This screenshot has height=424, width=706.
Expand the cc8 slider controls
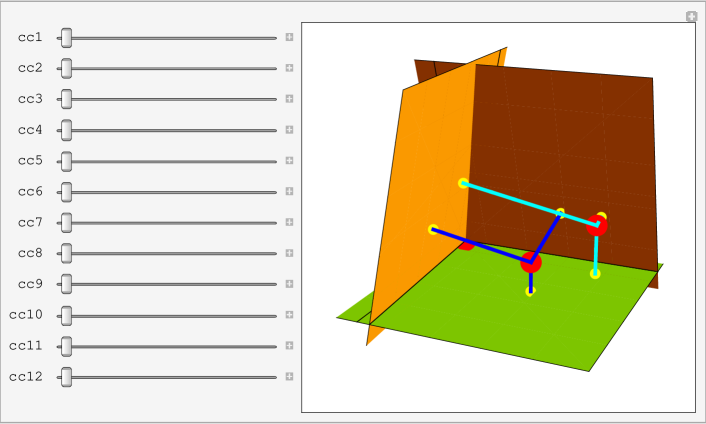click(x=290, y=253)
